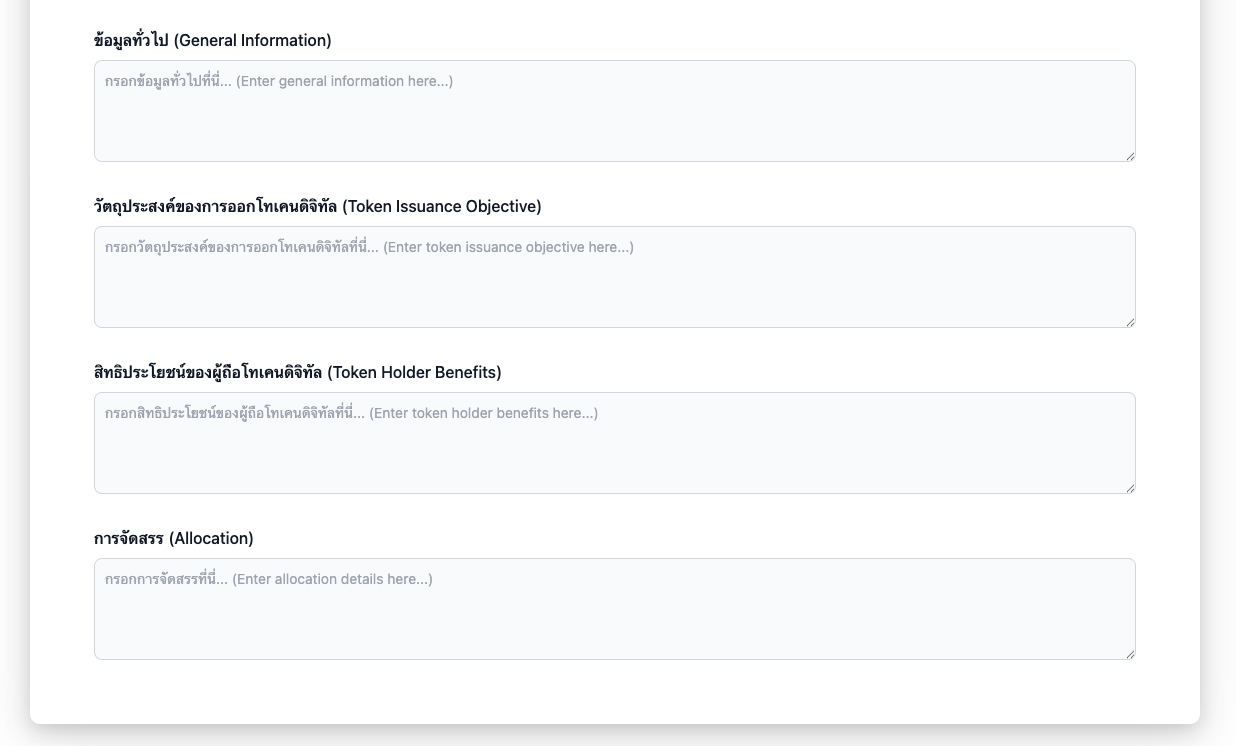
Task: Click empty white card area below Allocation box
Action: [x=614, y=692]
